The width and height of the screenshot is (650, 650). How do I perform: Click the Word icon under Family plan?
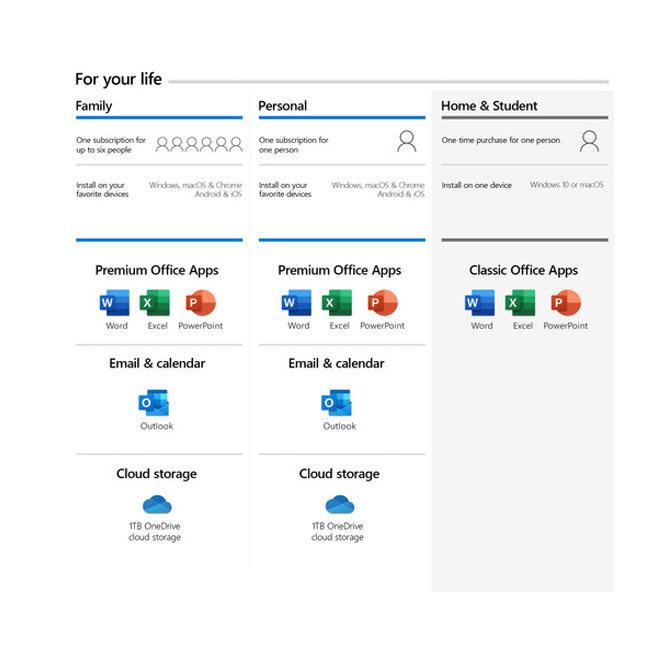coord(114,303)
